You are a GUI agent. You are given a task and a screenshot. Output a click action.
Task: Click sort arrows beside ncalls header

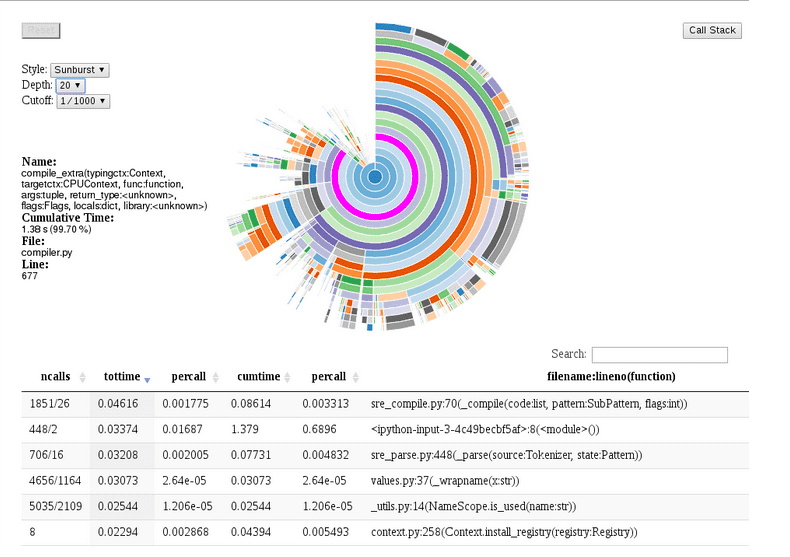pos(78,378)
